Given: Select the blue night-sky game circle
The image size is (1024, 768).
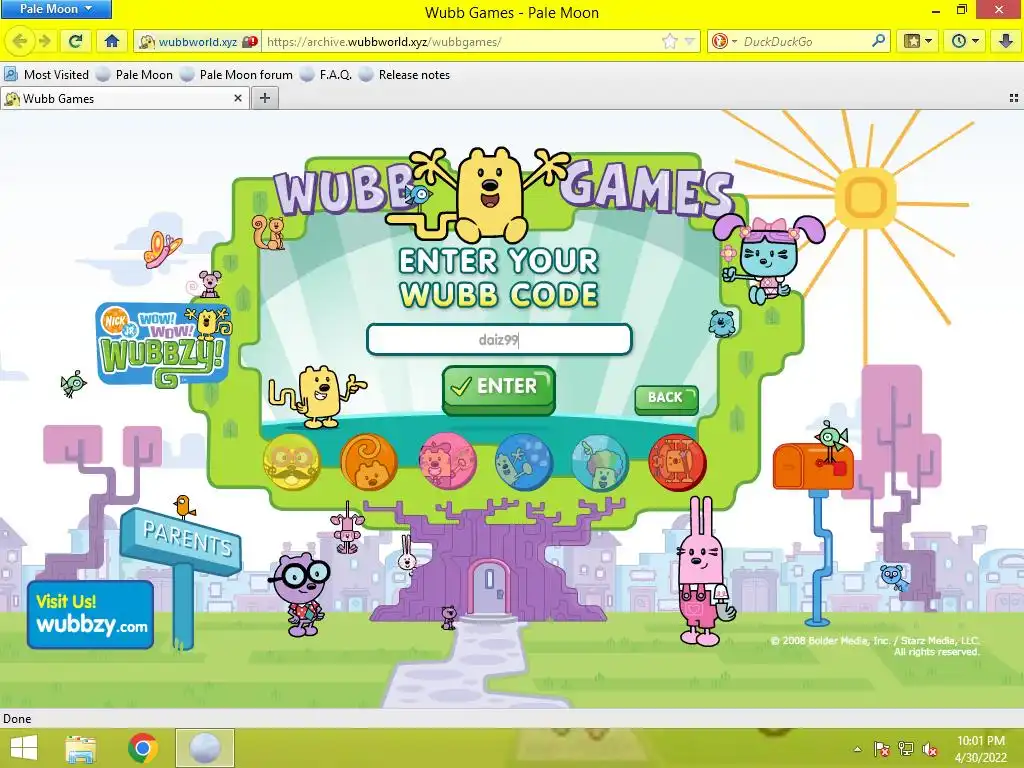Looking at the screenshot, I should [x=524, y=463].
